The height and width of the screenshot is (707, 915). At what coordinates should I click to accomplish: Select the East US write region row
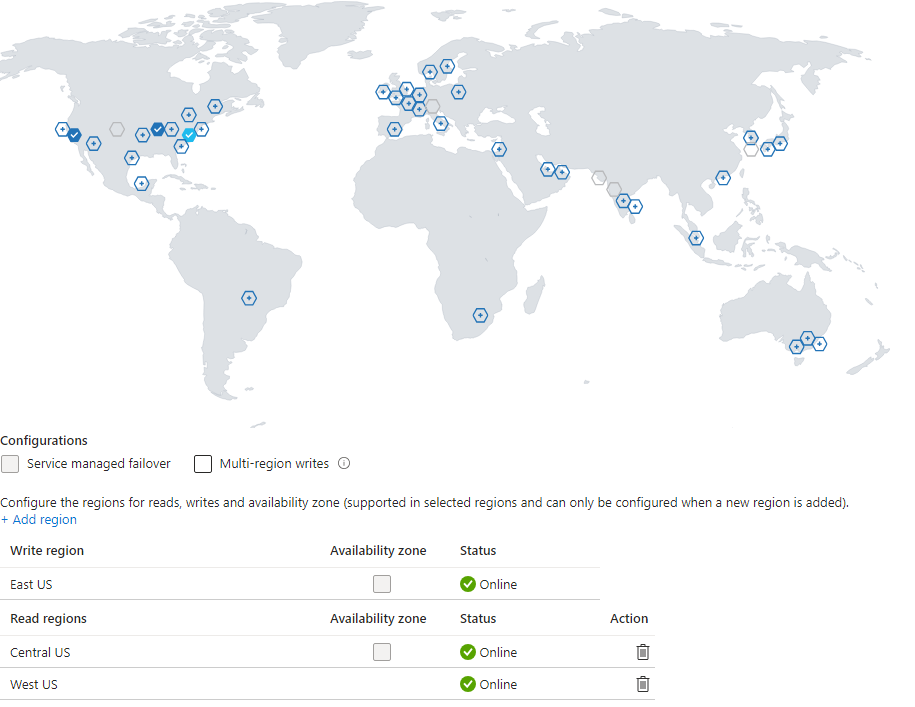tap(31, 584)
